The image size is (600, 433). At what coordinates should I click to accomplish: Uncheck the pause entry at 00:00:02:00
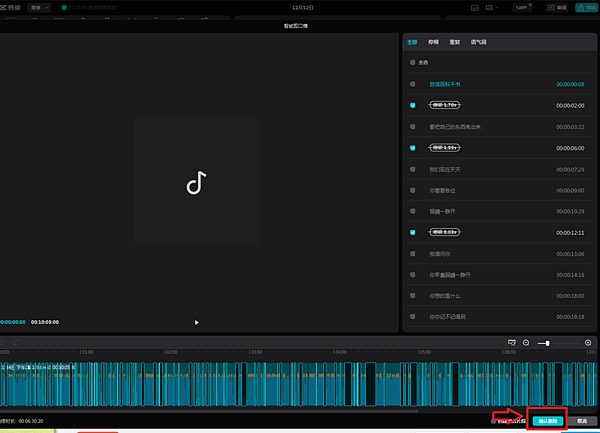412,105
